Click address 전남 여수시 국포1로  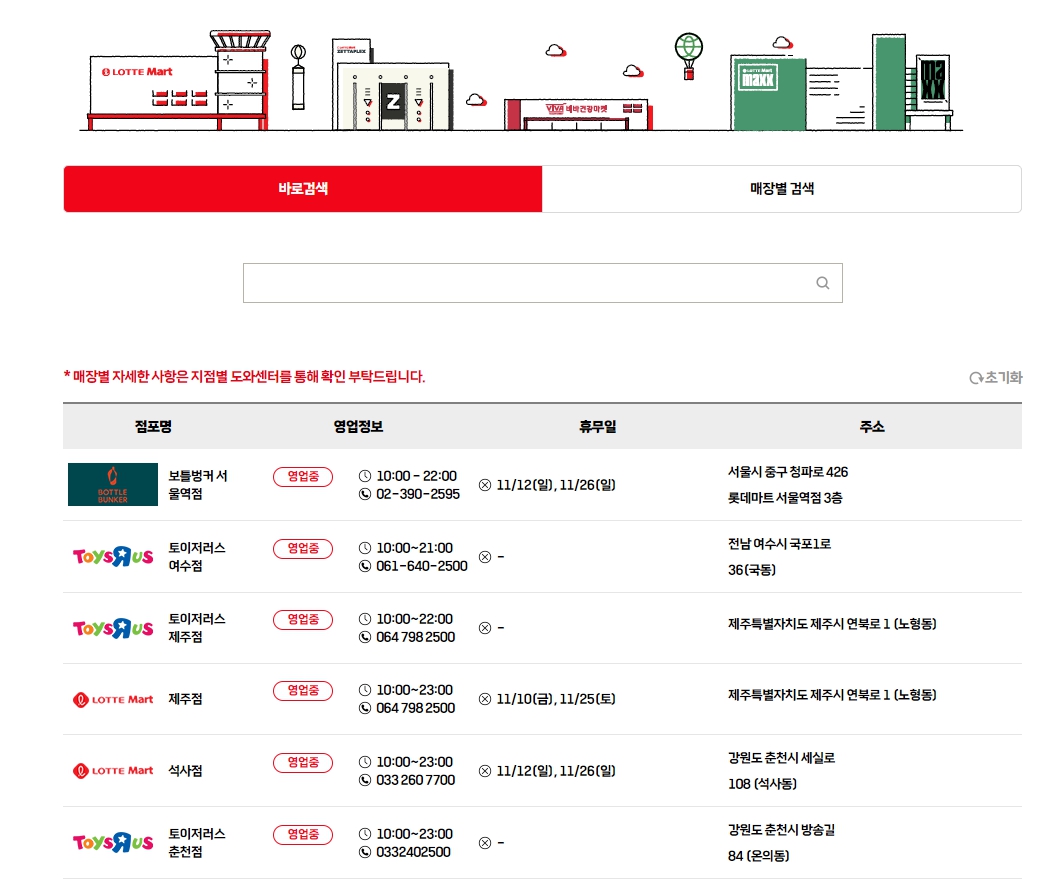tap(780, 544)
